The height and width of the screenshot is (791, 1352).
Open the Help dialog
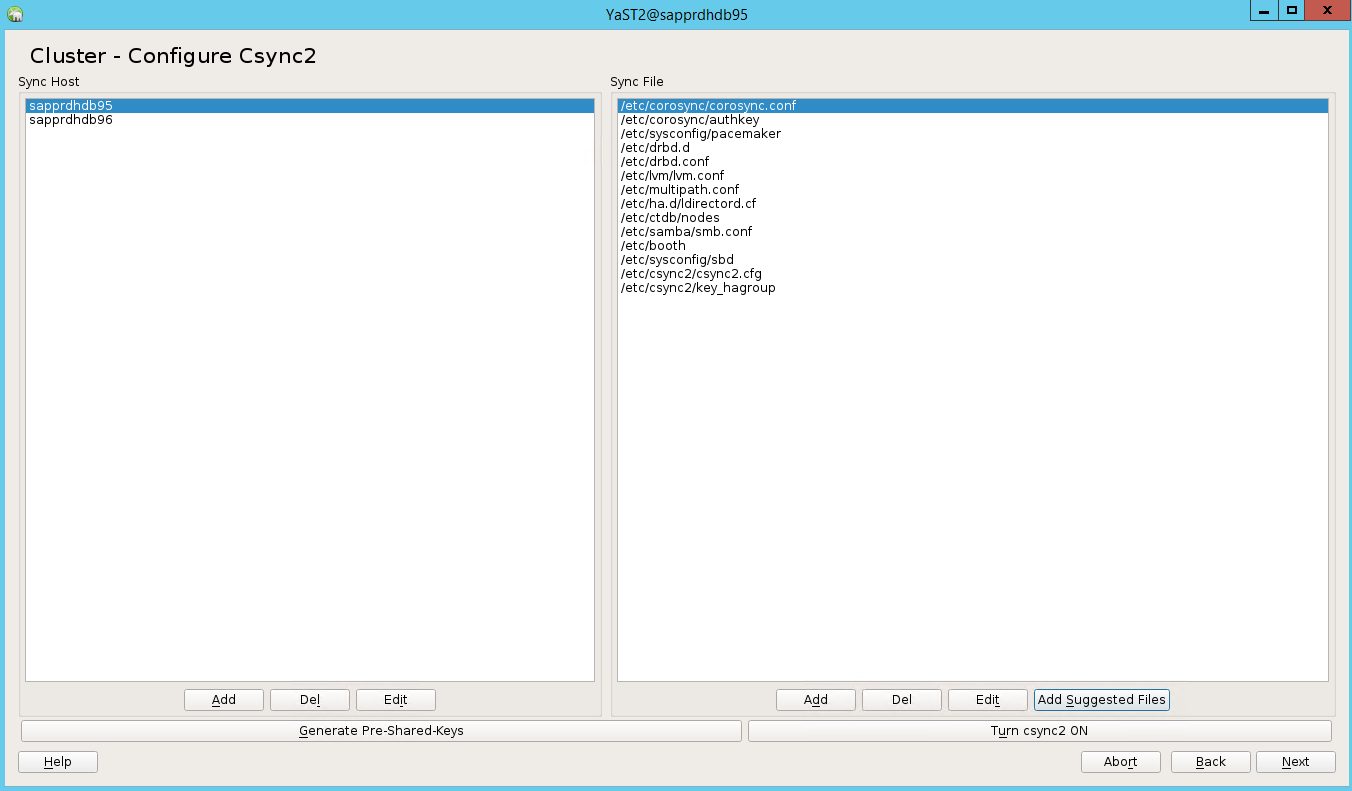58,762
